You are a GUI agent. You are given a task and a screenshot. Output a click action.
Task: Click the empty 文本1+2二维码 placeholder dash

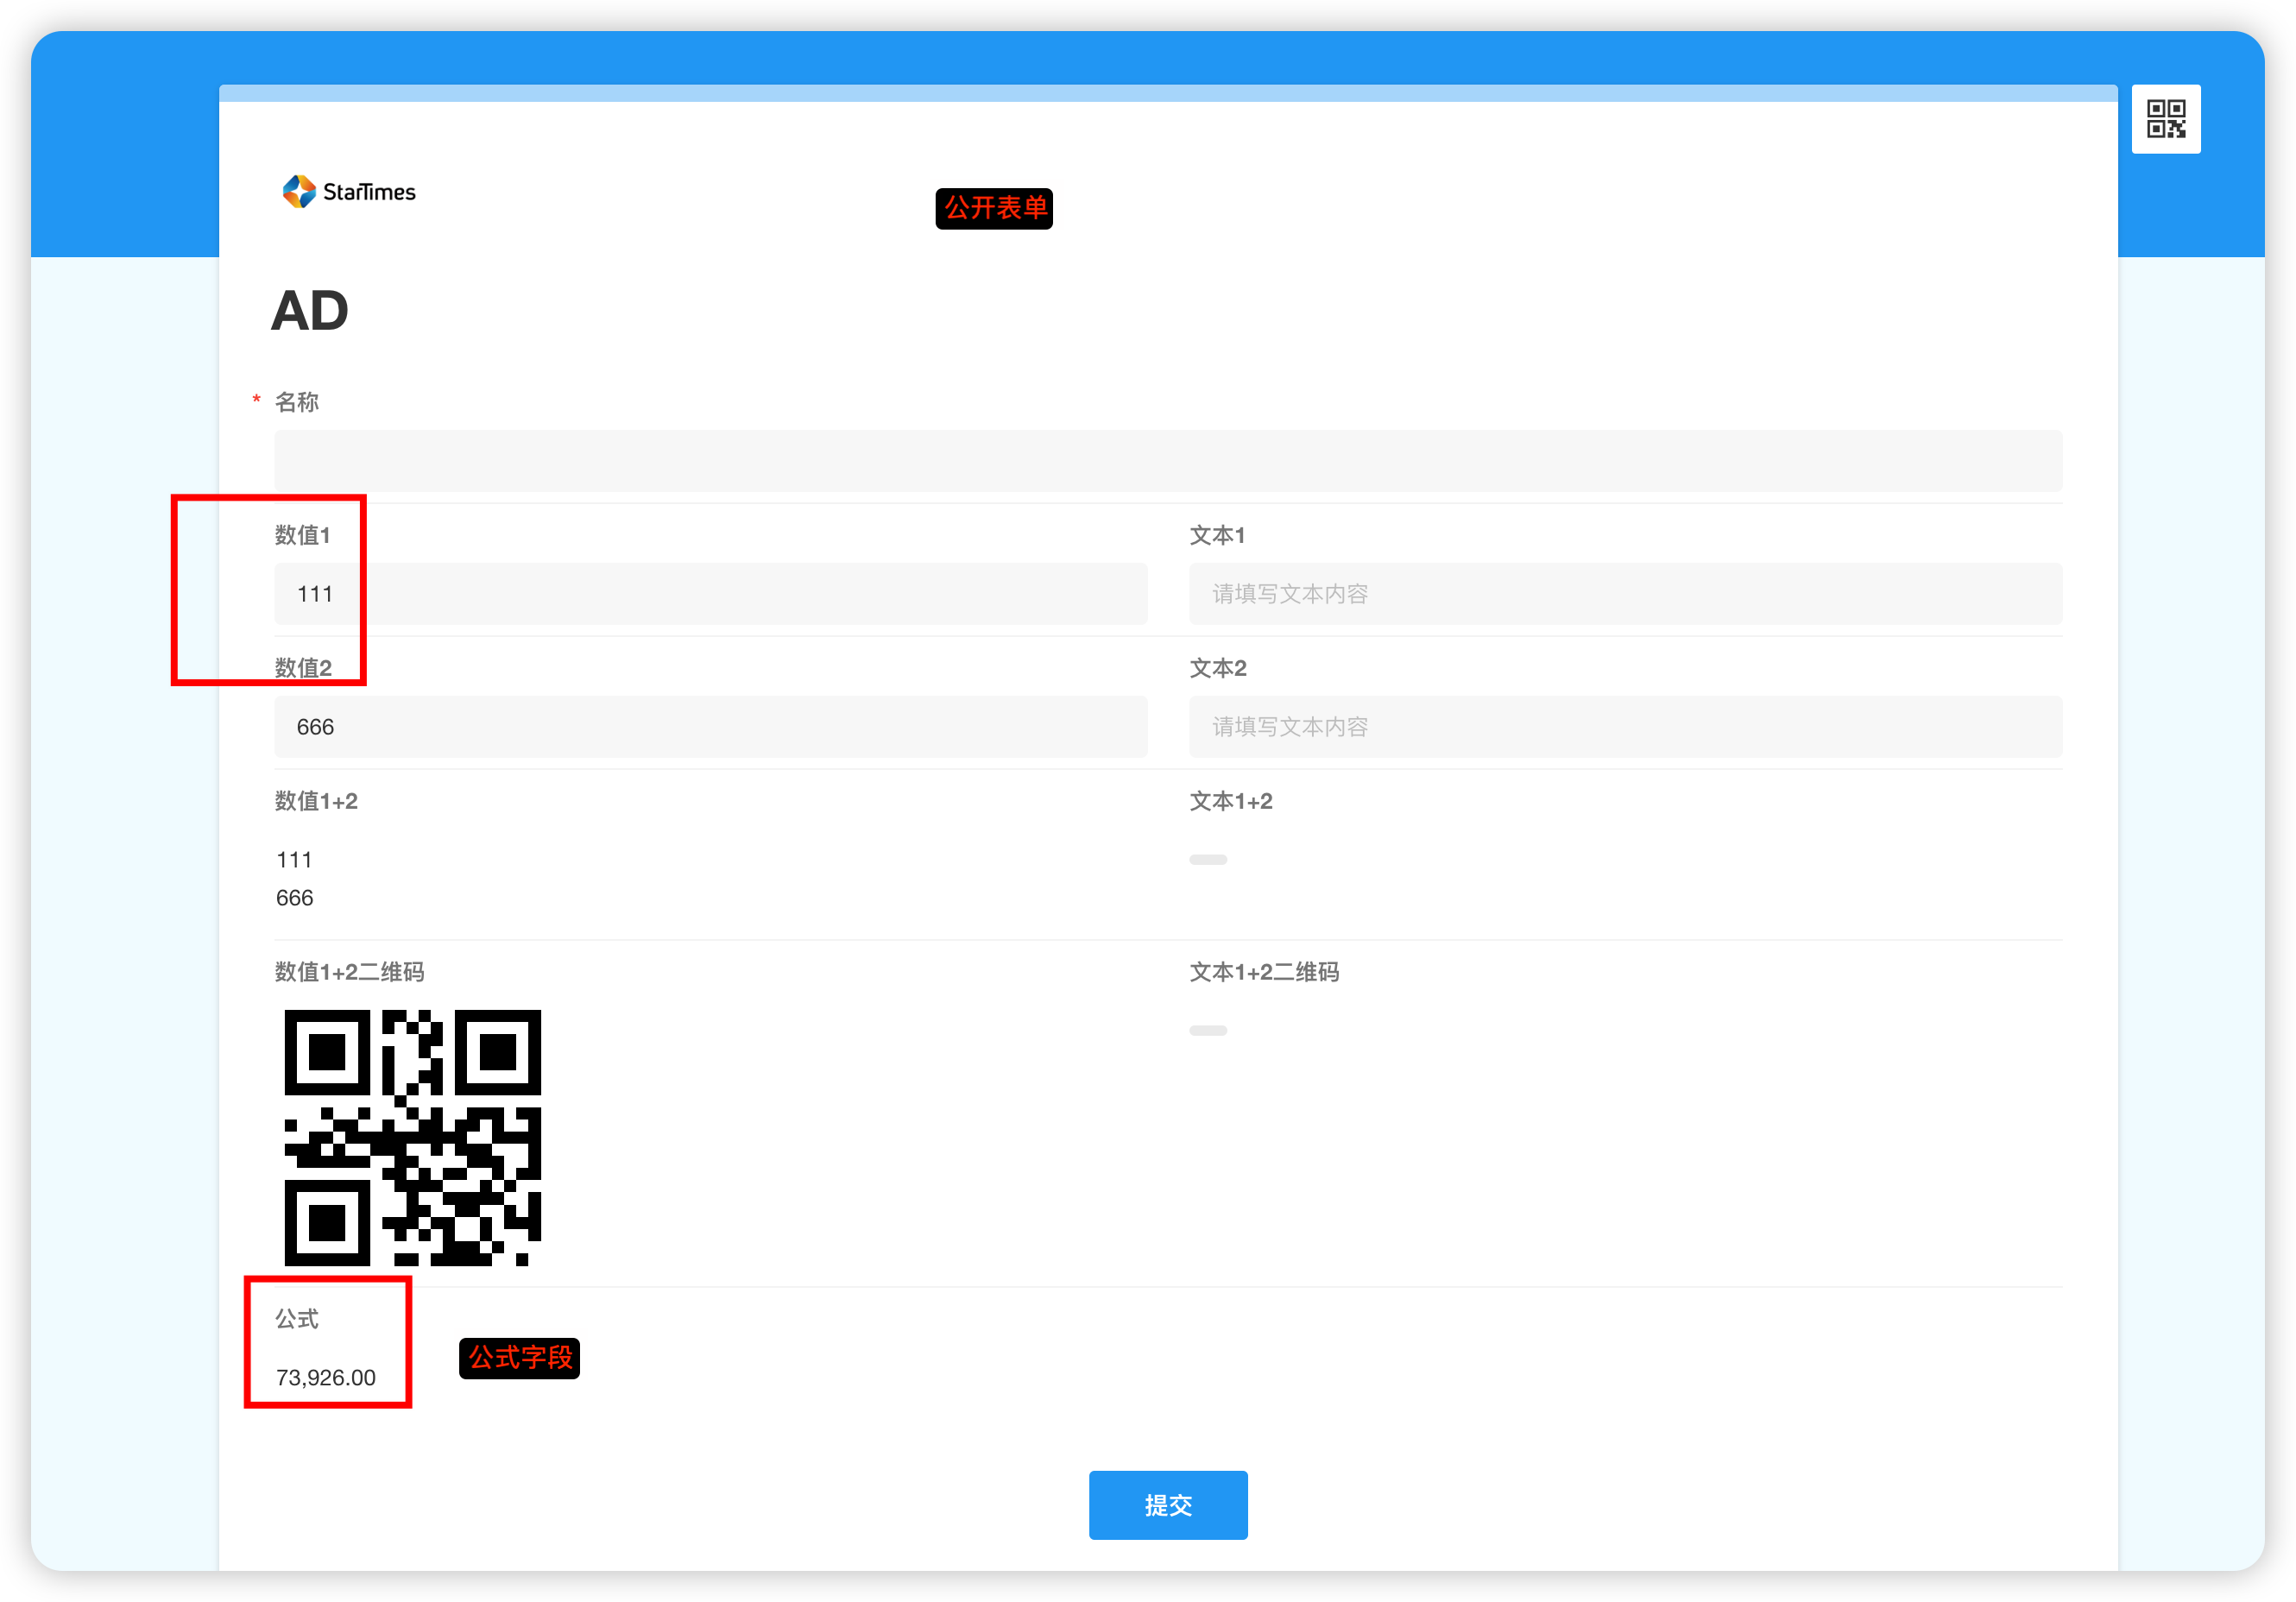click(x=1208, y=1030)
